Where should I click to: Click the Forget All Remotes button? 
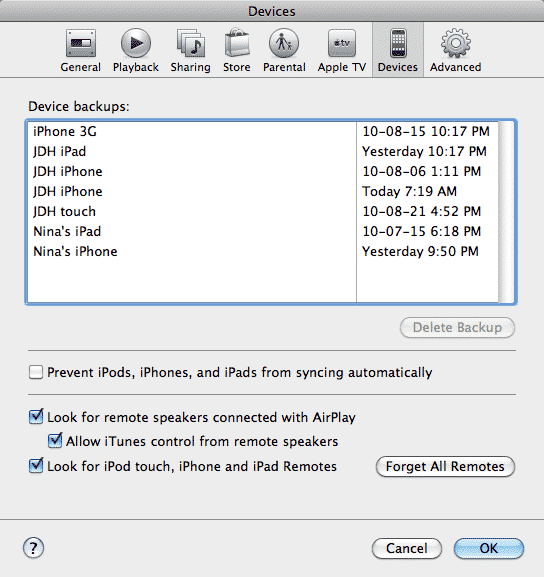click(x=445, y=467)
